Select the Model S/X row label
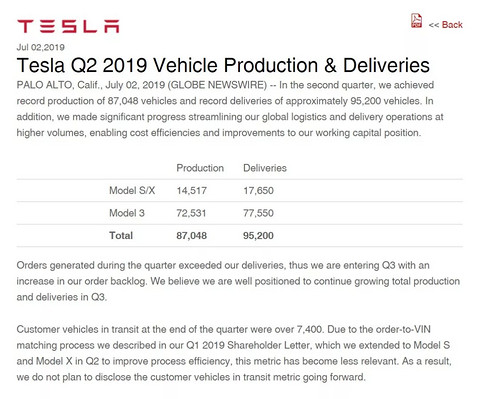This screenshot has height=399, width=480. 132,190
